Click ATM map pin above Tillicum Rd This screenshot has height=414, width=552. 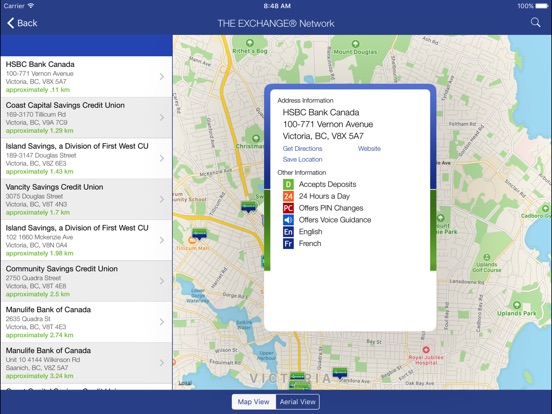pyautogui.click(x=249, y=207)
